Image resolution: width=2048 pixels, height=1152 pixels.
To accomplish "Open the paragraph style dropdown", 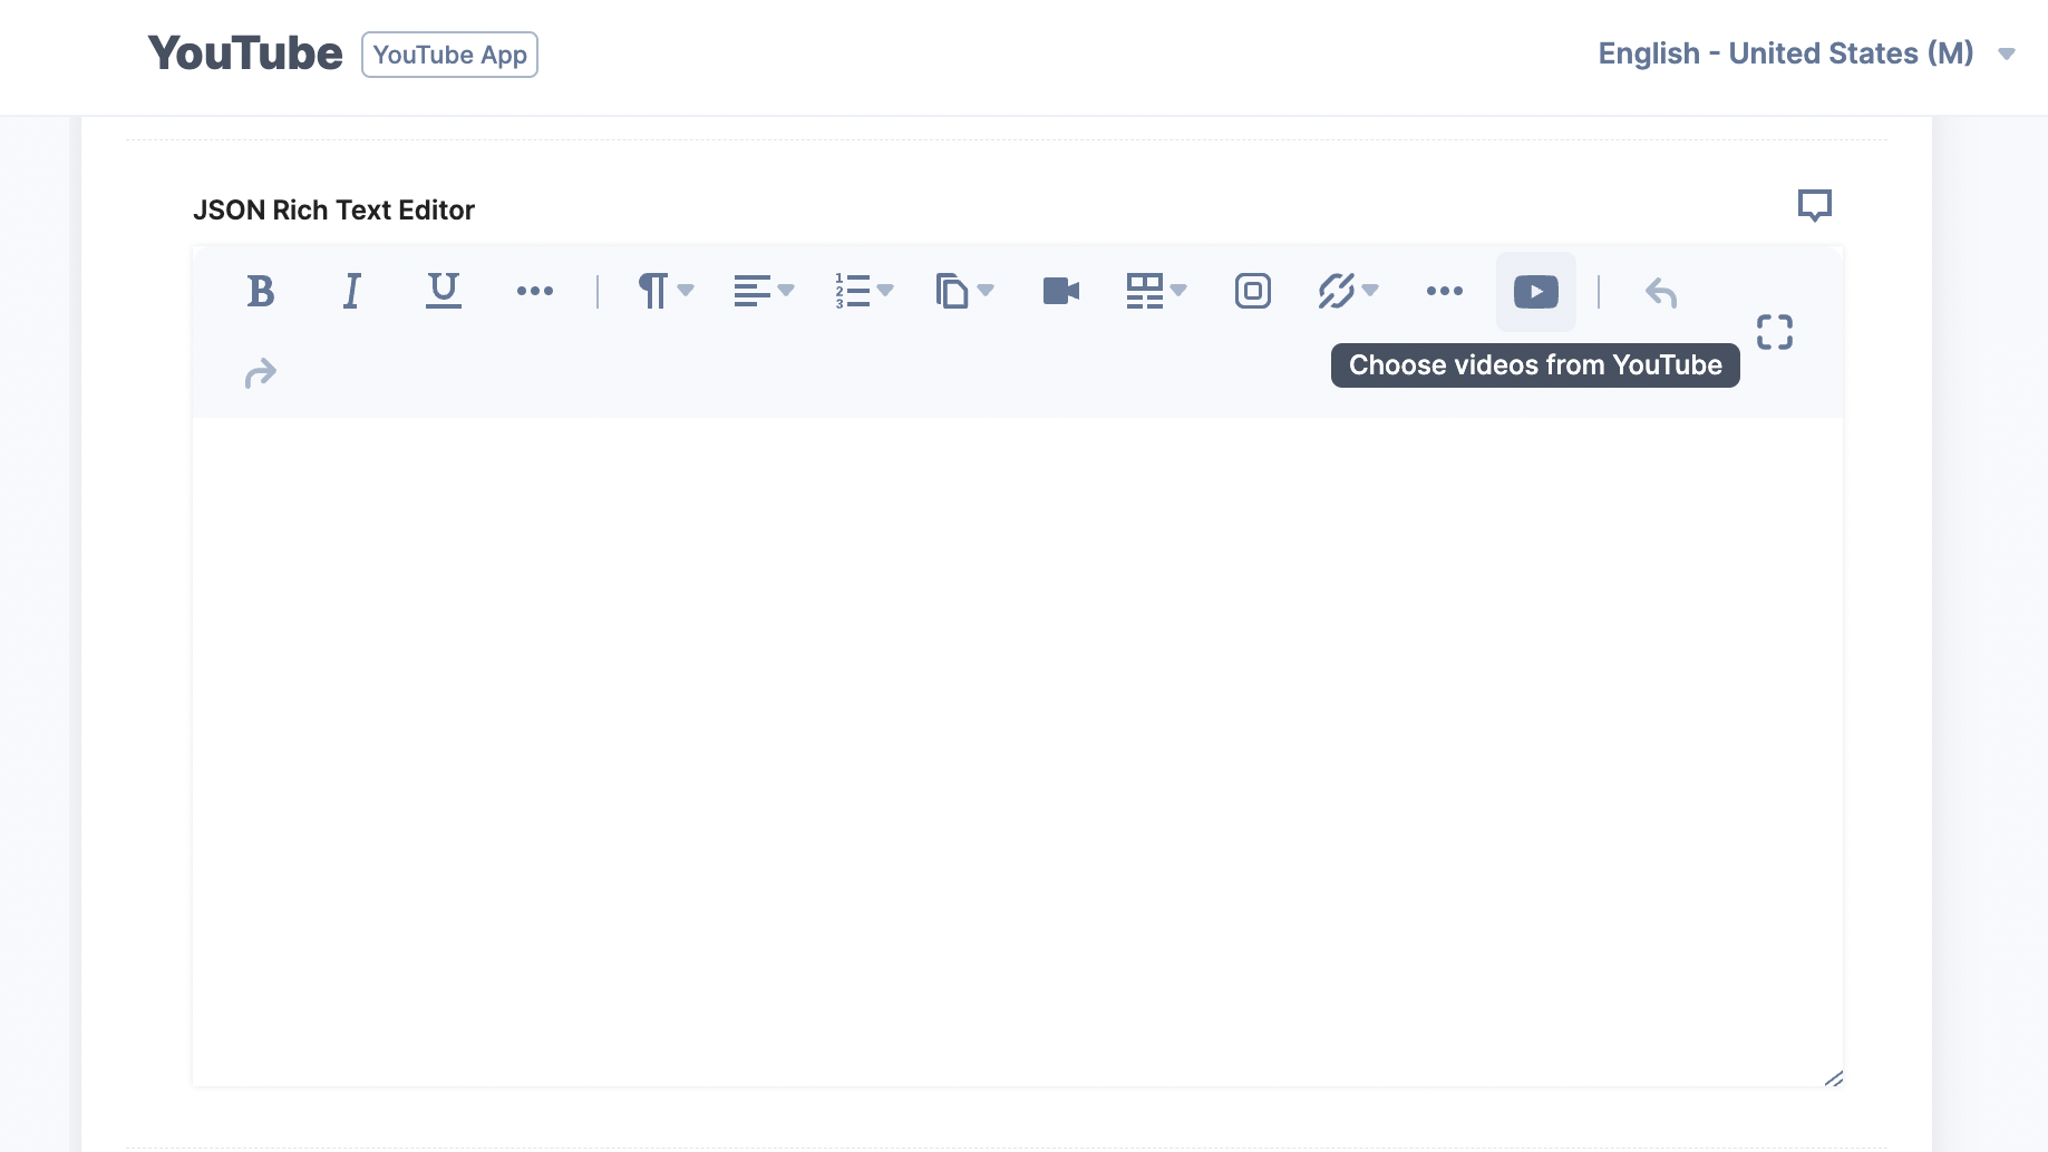I will click(x=665, y=291).
